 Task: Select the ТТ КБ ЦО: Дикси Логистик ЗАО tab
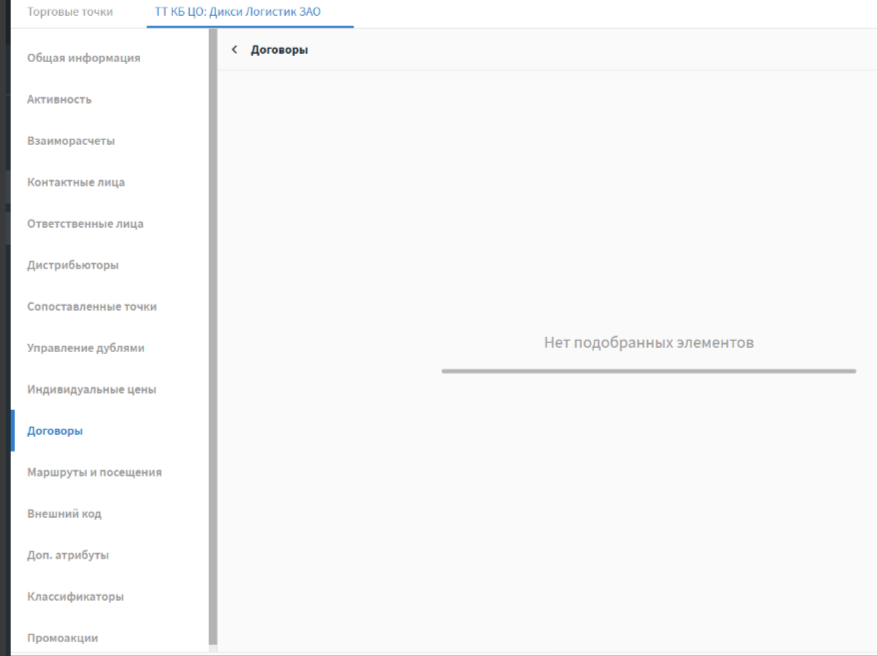pyautogui.click(x=238, y=12)
